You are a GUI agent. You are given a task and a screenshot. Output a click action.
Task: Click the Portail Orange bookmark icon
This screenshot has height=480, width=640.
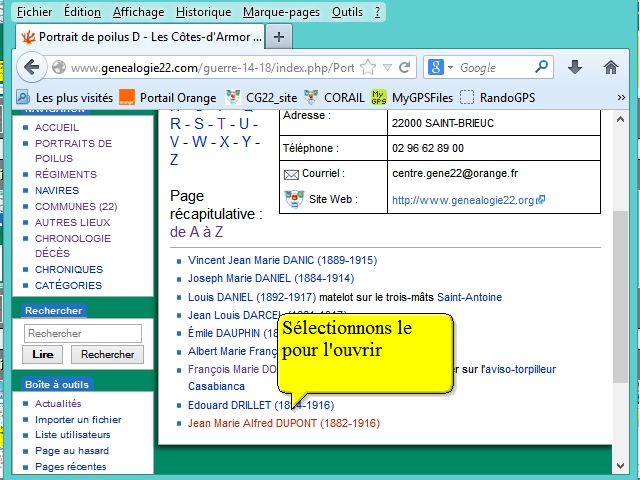pyautogui.click(x=127, y=98)
